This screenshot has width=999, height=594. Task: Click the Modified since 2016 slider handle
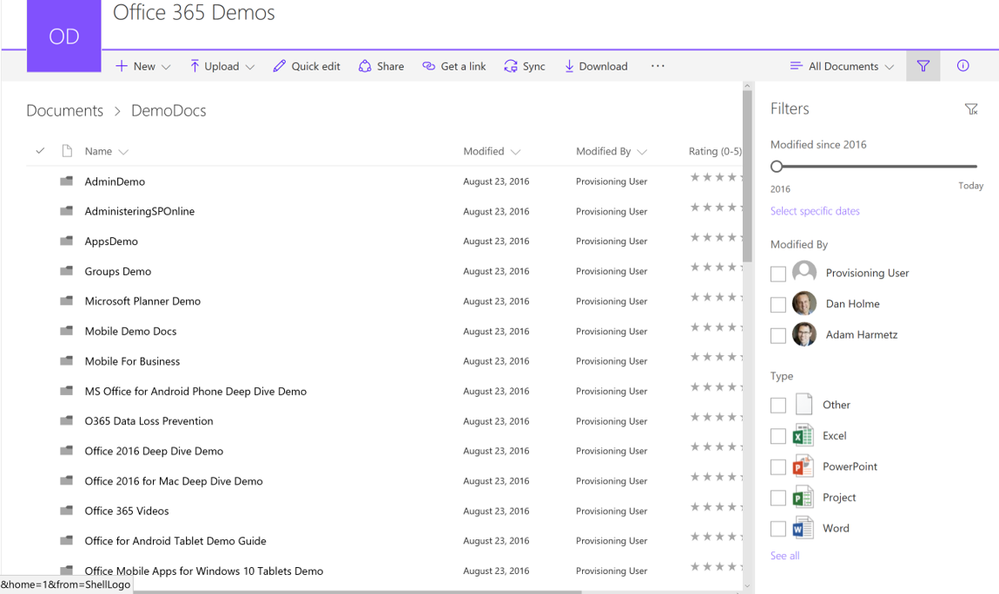click(x=776, y=166)
